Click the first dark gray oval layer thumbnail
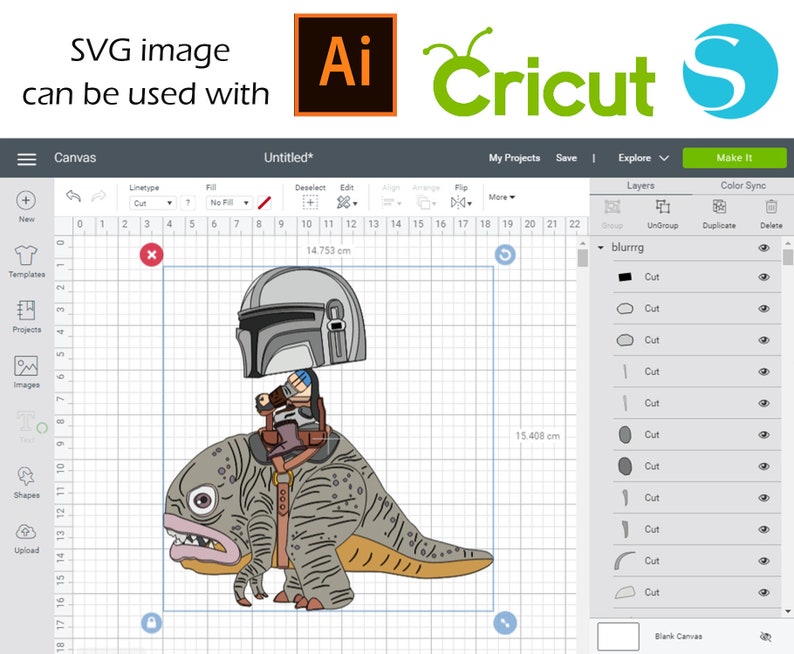Screen dimensions: 794x654 (625, 435)
